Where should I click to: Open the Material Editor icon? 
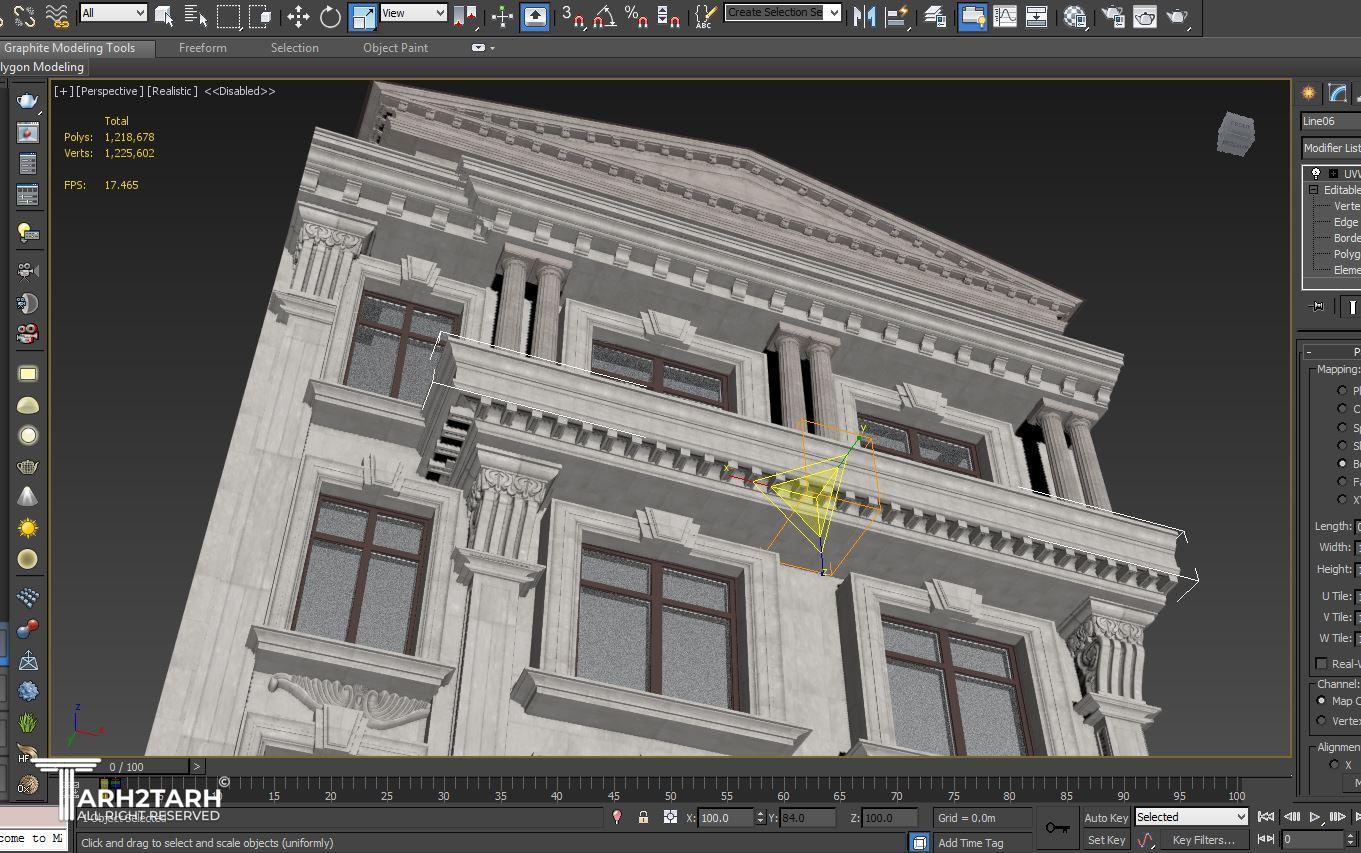pyautogui.click(x=1075, y=16)
